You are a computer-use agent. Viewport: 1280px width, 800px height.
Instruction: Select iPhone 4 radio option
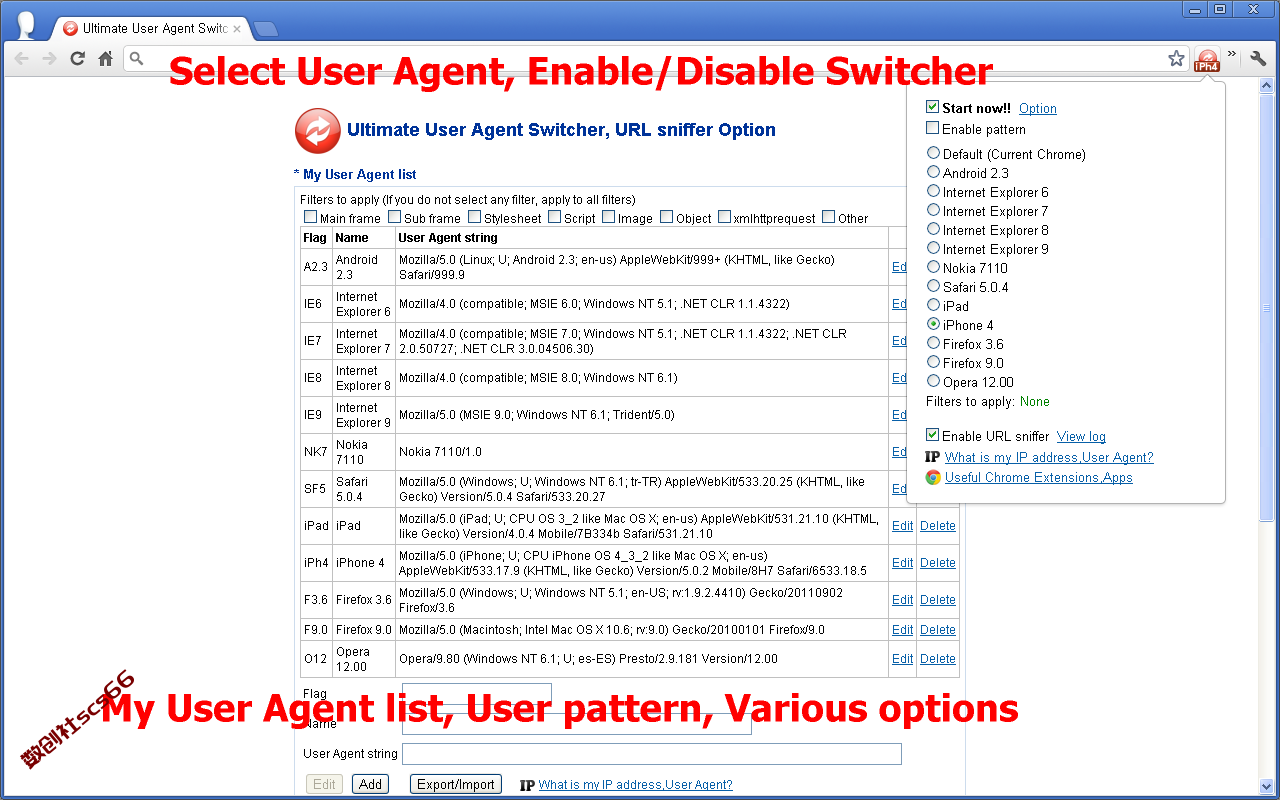point(933,324)
